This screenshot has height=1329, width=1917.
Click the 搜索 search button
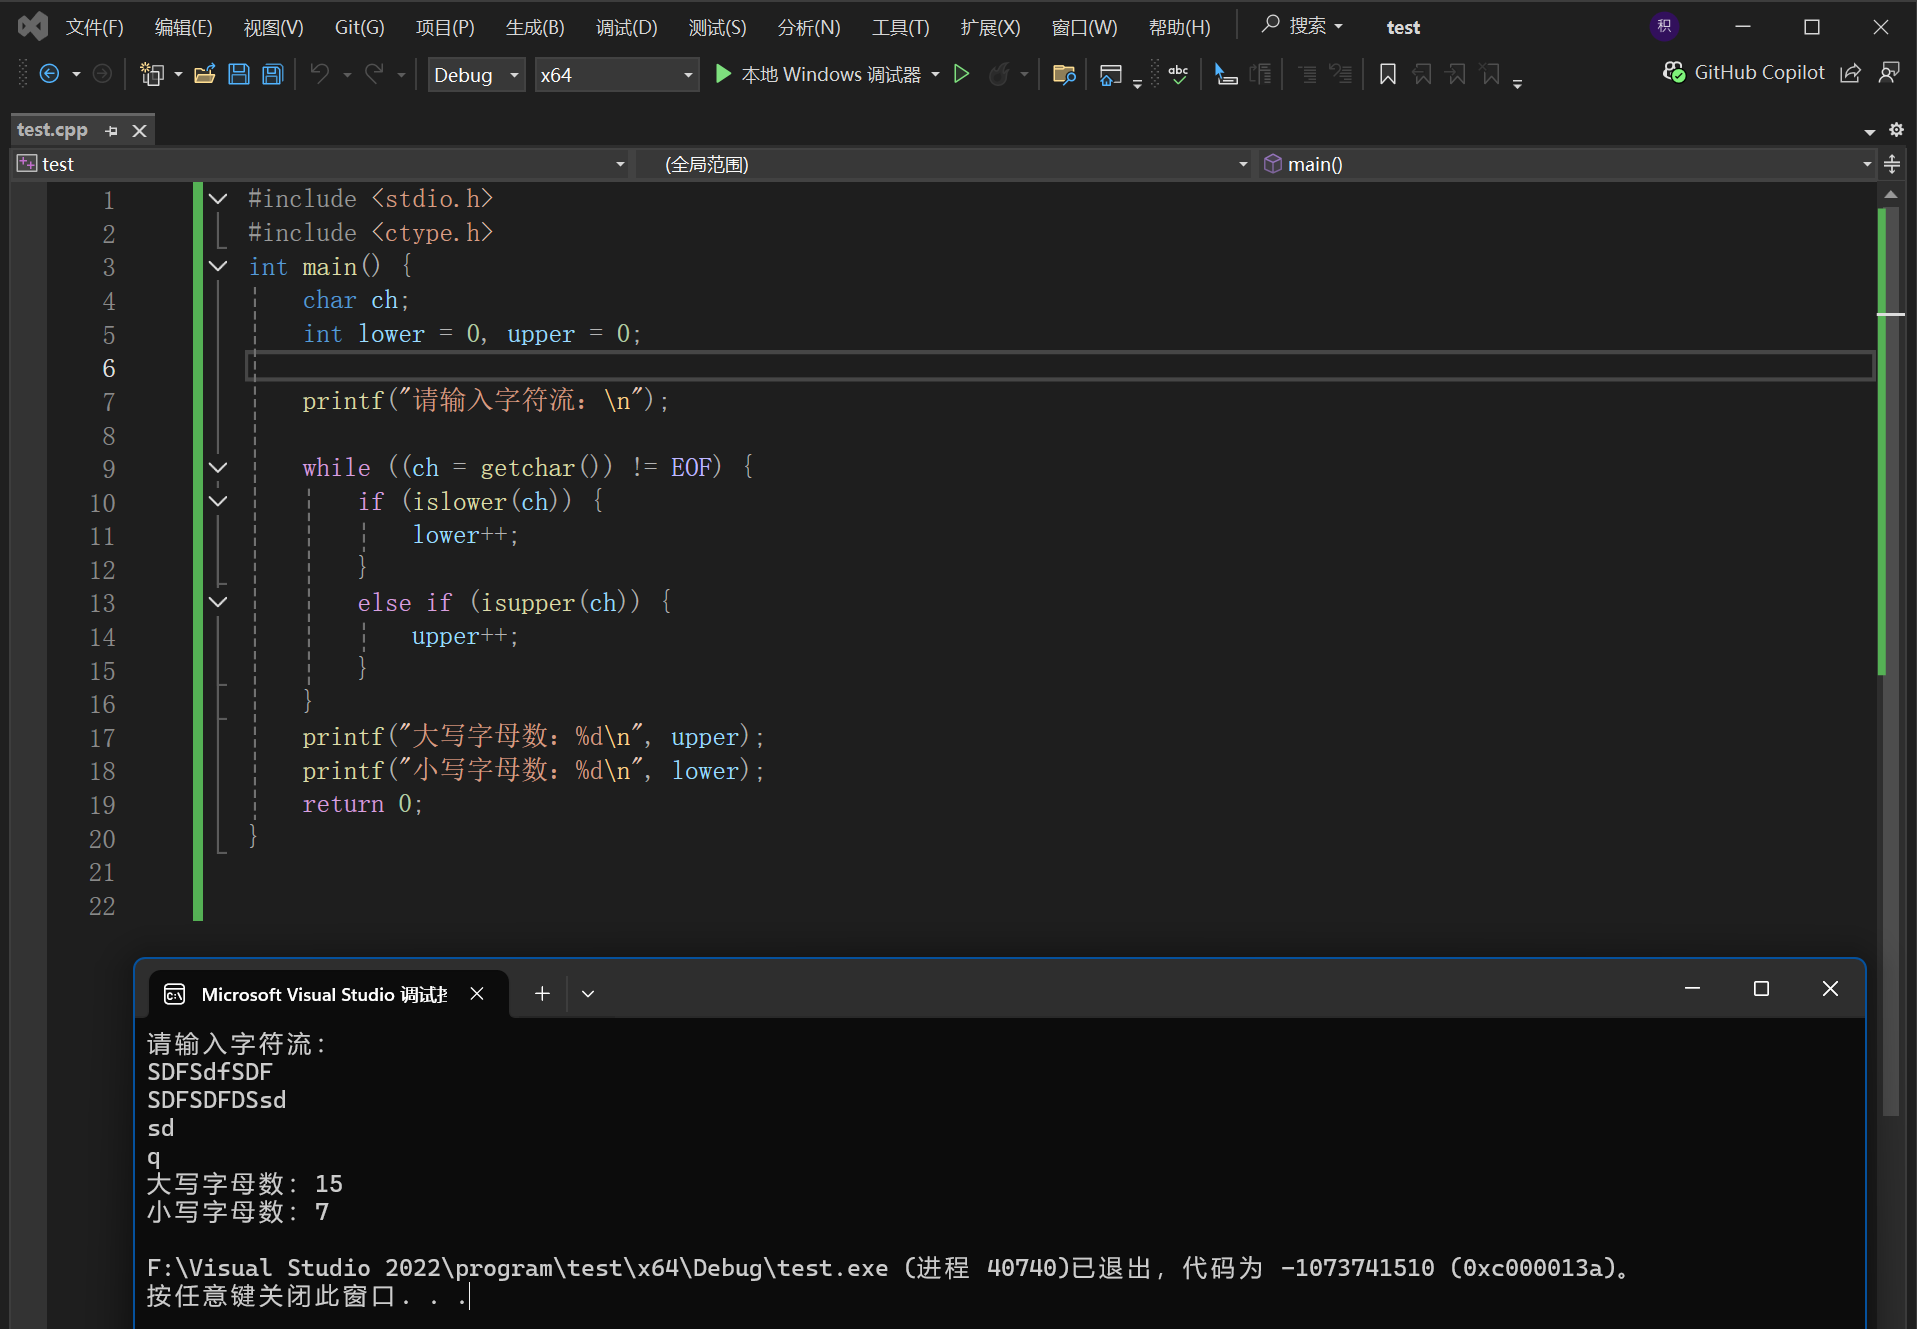[1302, 26]
